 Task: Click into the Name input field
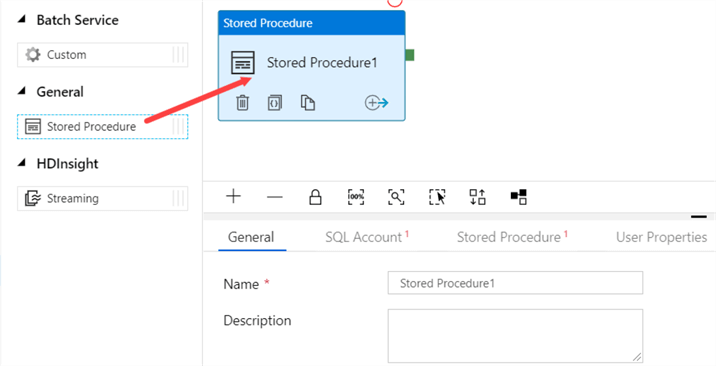pos(515,283)
